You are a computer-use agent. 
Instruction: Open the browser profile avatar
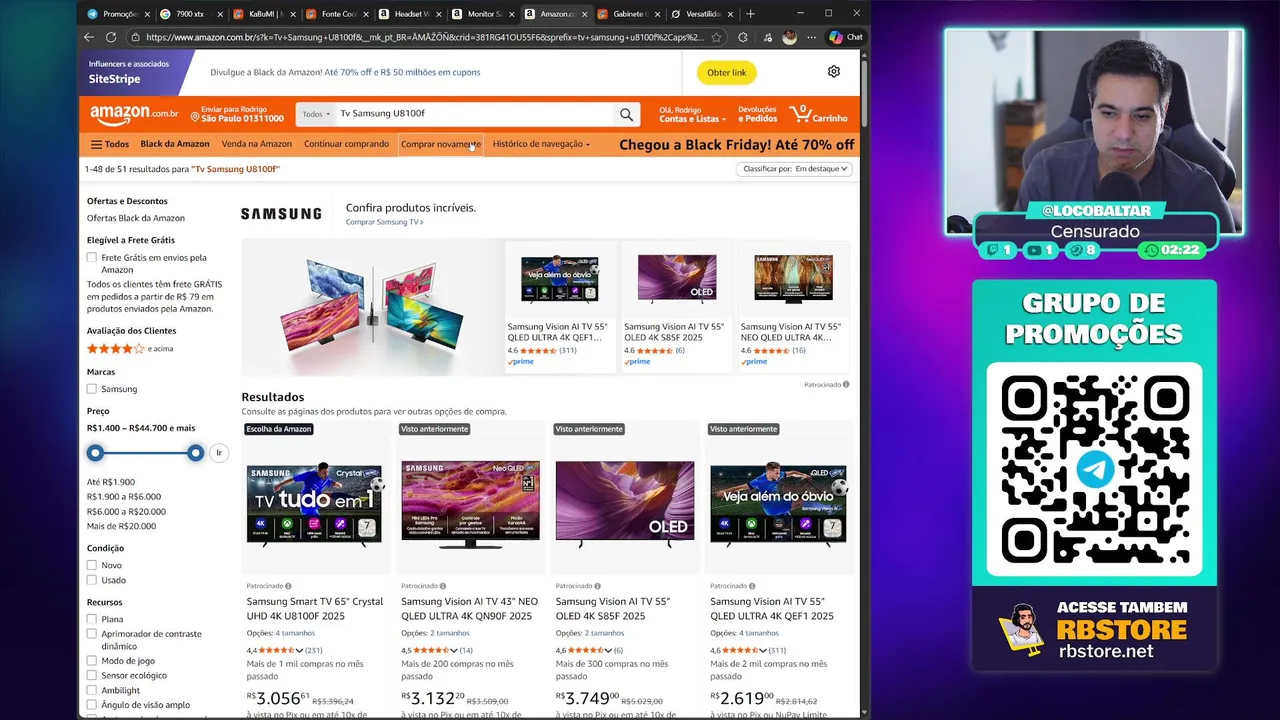[790, 37]
